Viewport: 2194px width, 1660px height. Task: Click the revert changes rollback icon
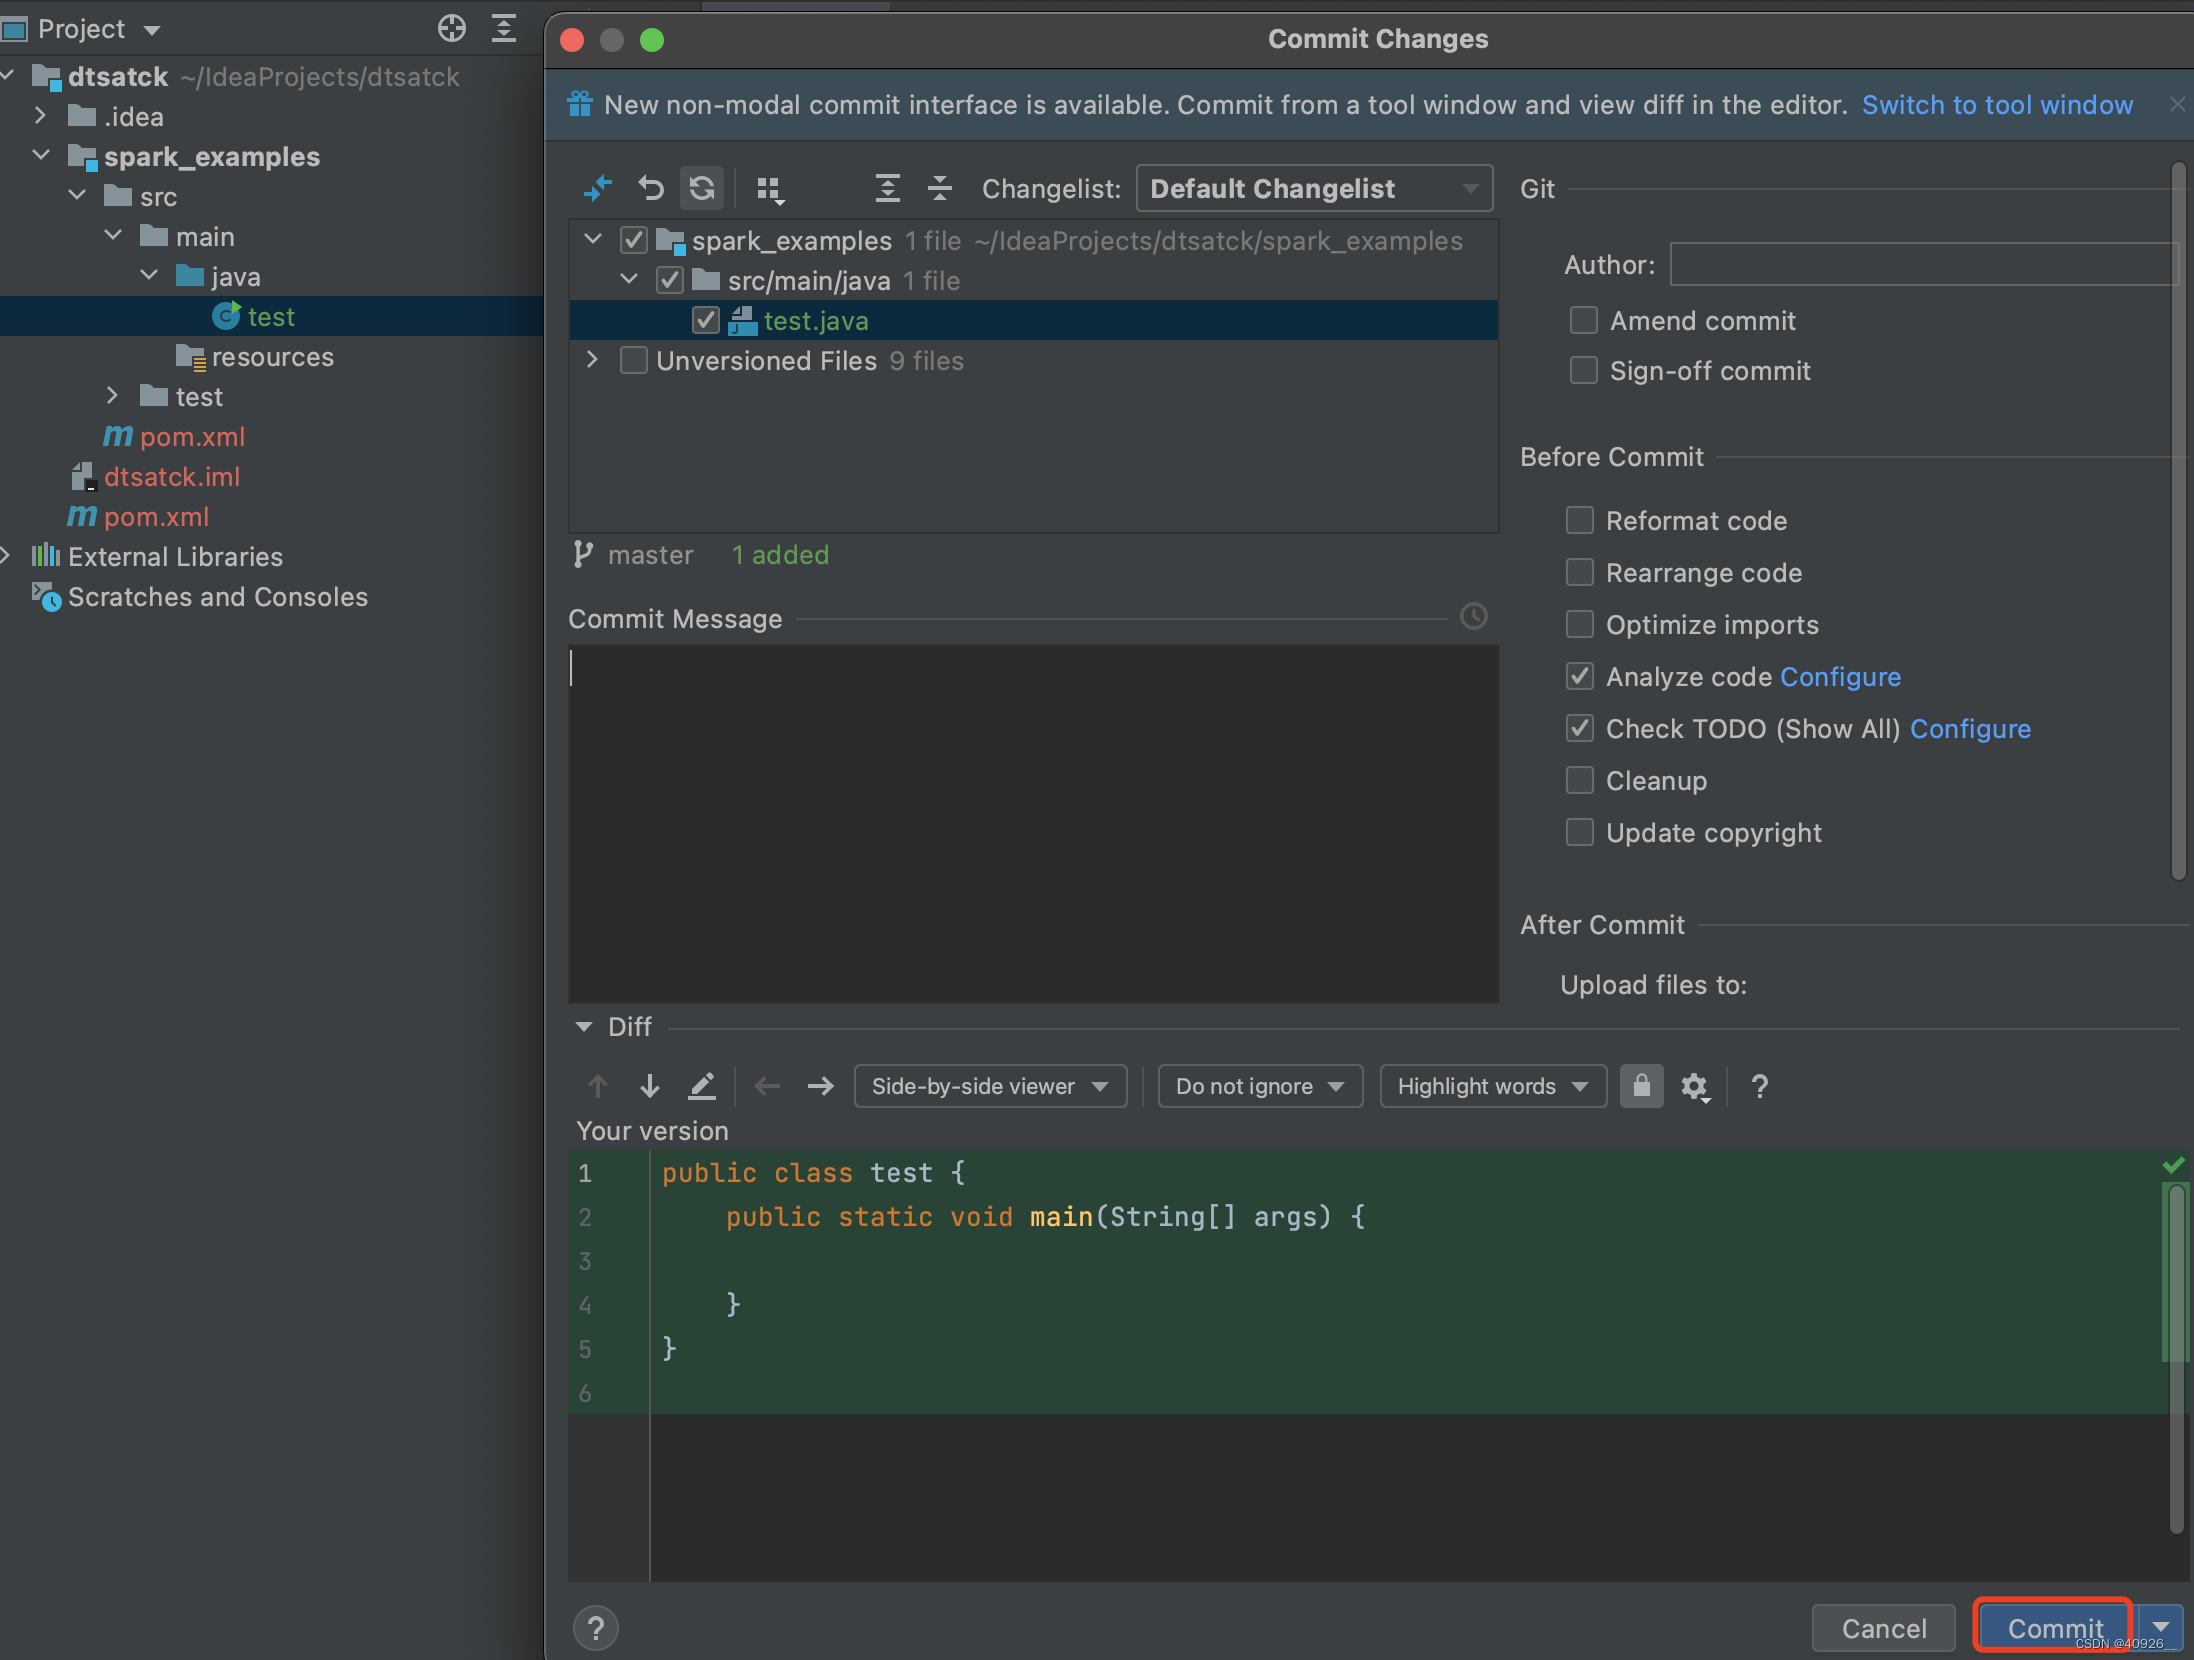tap(645, 188)
